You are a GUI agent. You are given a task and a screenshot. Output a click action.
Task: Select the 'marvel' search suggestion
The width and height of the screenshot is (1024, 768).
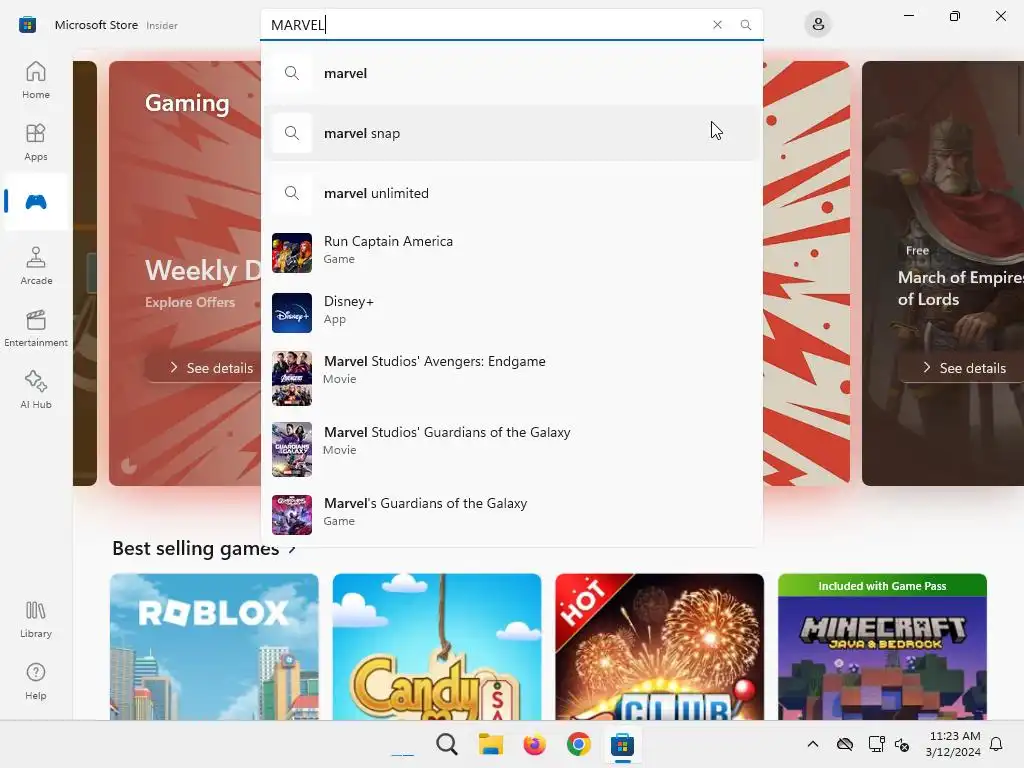511,73
